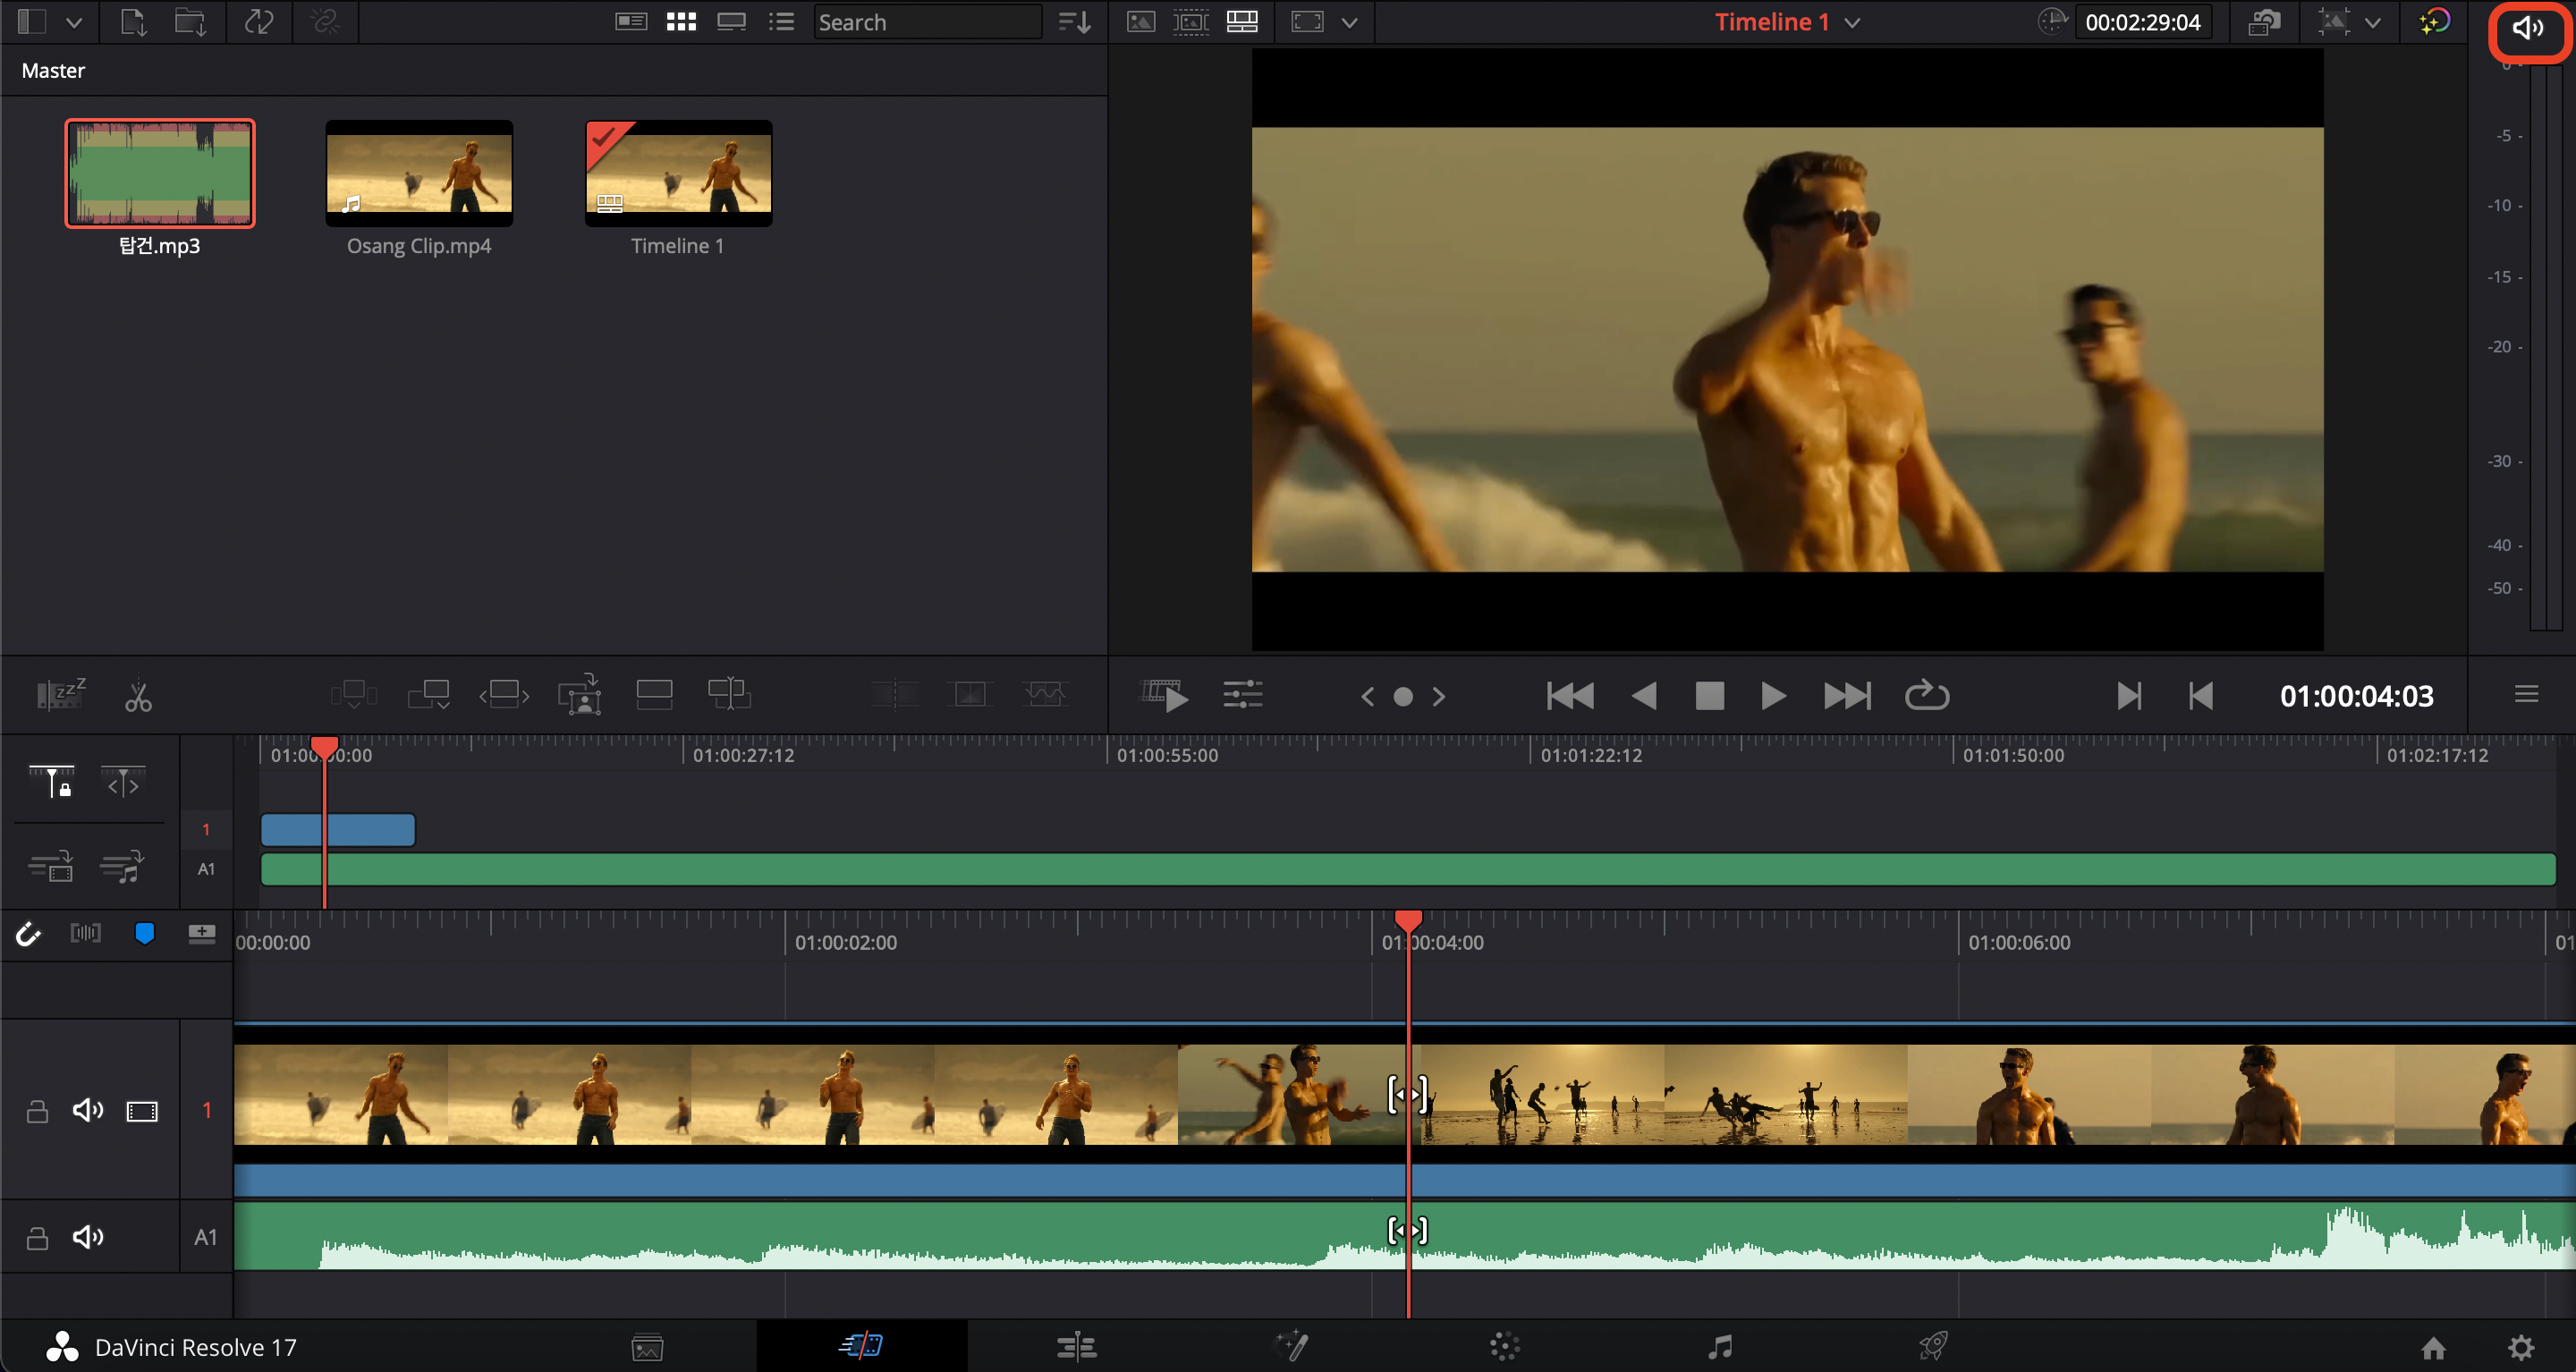Switch to the Fairlight page

pyautogui.click(x=1720, y=1347)
